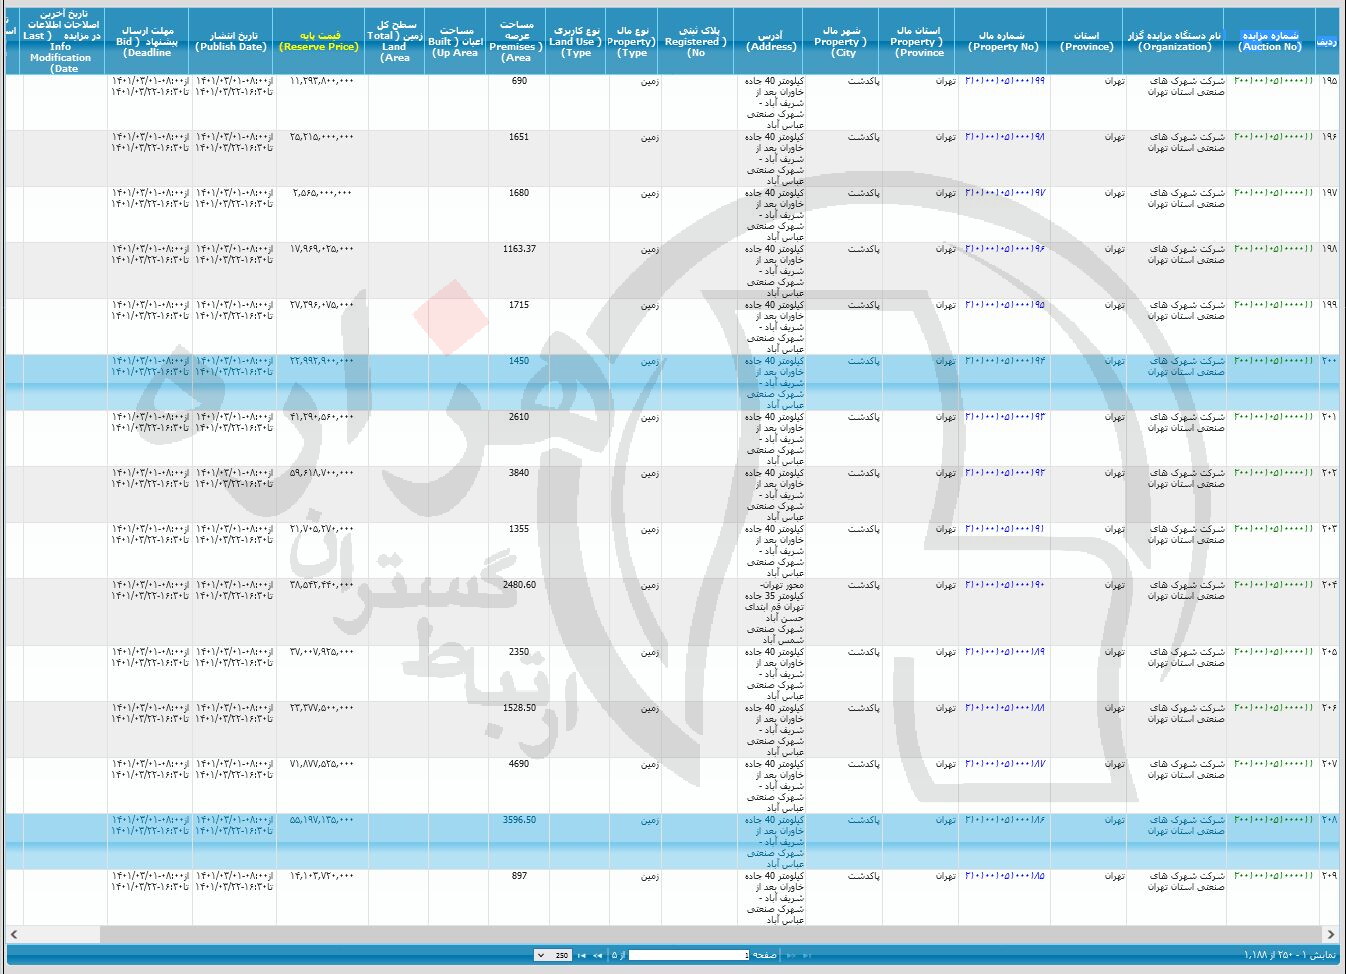Screen dimensions: 1346x974
Task: Click the Total Land Area column header
Action: click(x=396, y=41)
